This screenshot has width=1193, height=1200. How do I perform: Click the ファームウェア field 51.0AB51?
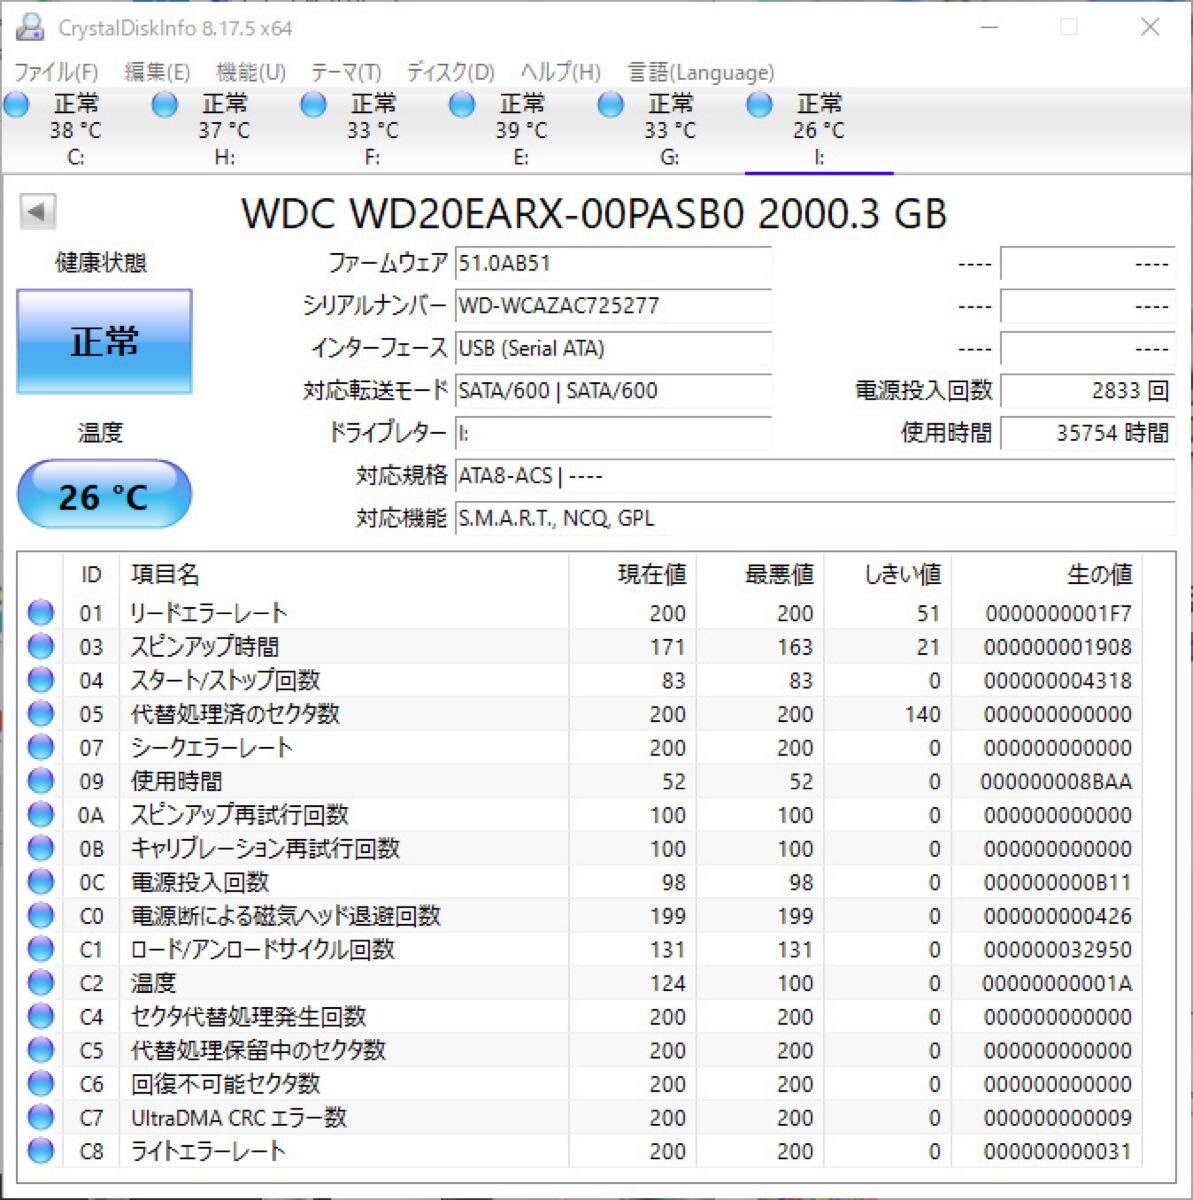point(613,264)
